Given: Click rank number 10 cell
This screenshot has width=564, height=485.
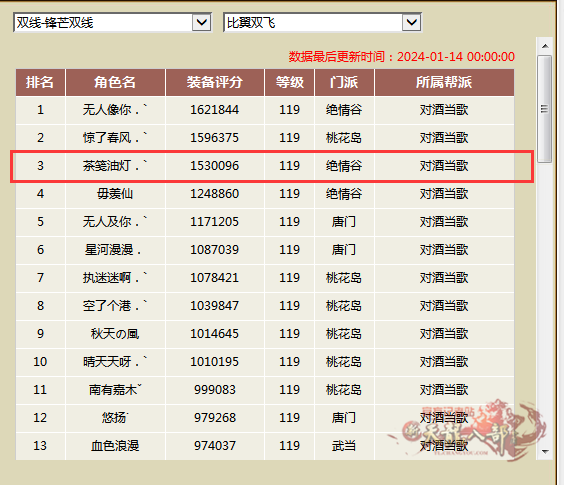Looking at the screenshot, I should 40,362.
